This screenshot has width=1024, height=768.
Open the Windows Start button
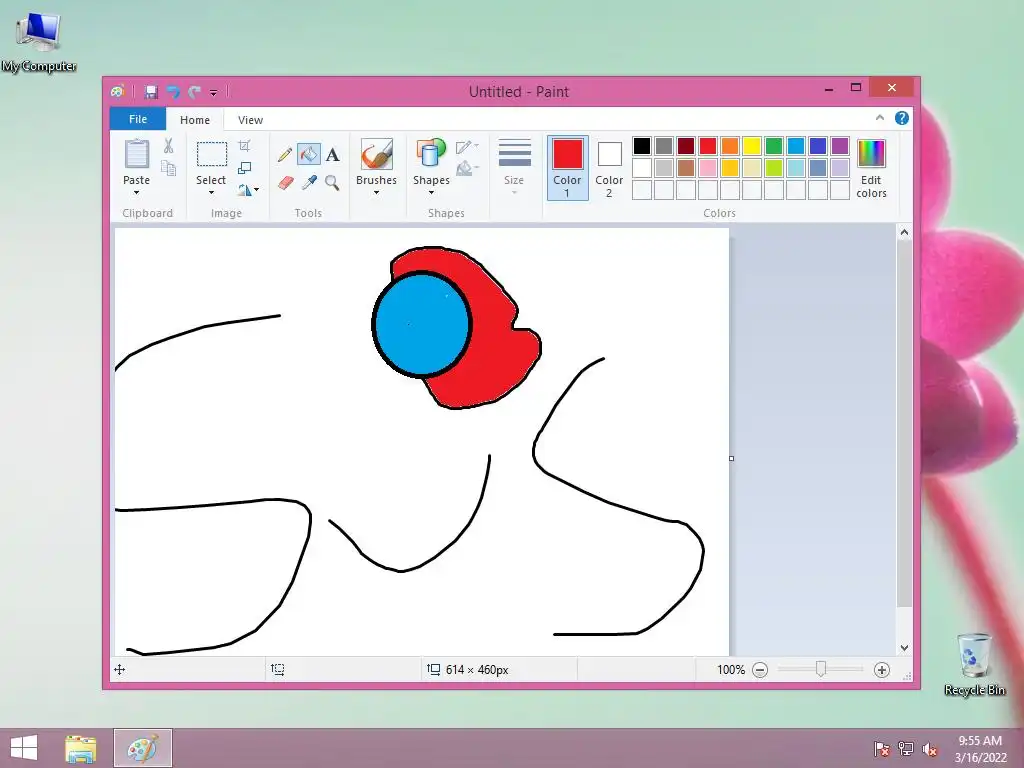24,748
